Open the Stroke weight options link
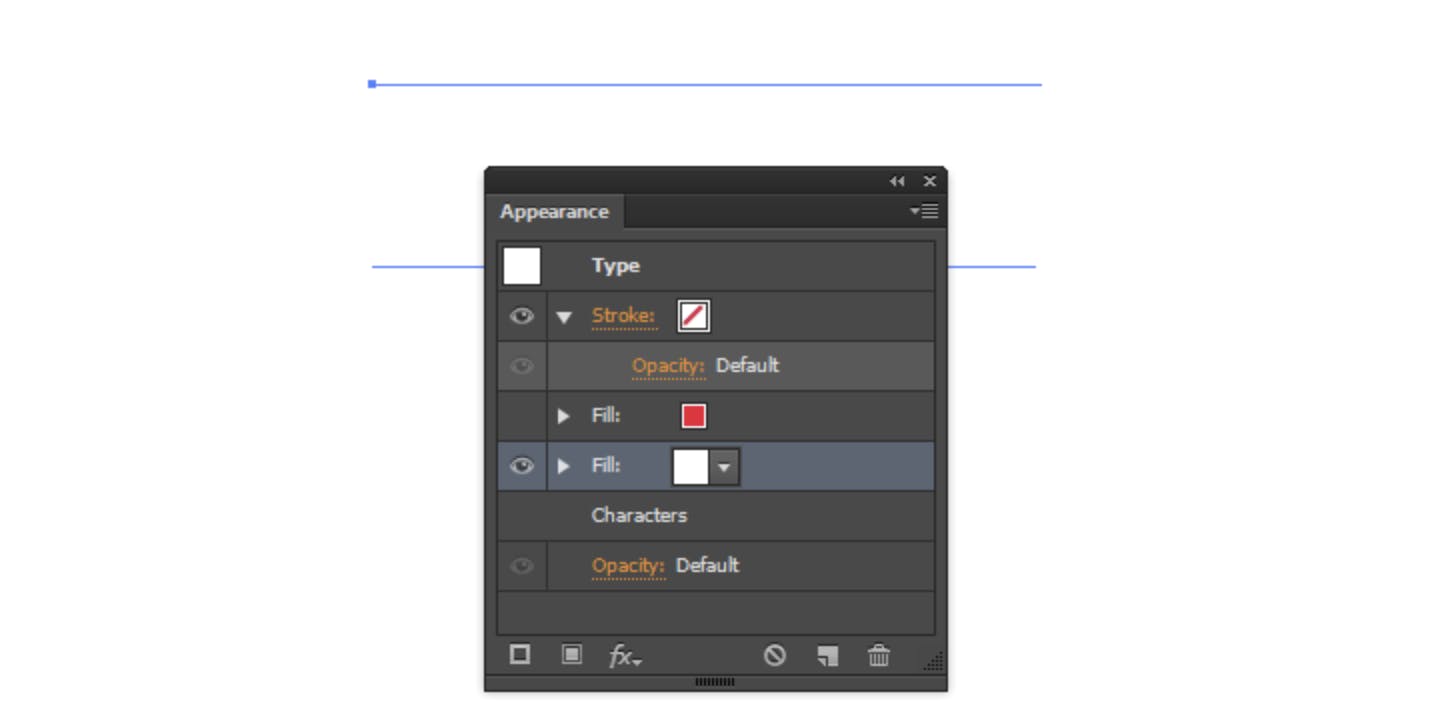Image resolution: width=1452 pixels, height=724 pixels. (624, 316)
